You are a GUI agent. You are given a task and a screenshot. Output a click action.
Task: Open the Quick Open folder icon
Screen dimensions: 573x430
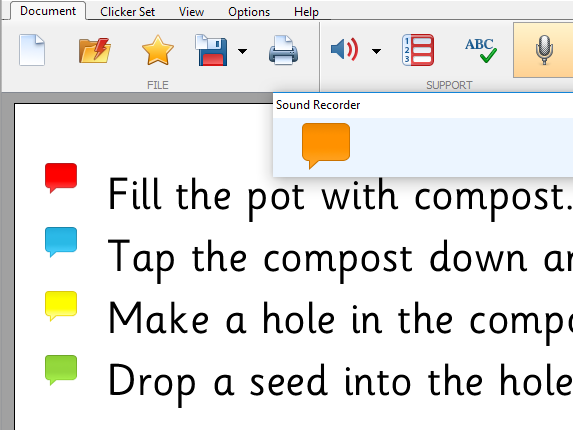click(95, 50)
